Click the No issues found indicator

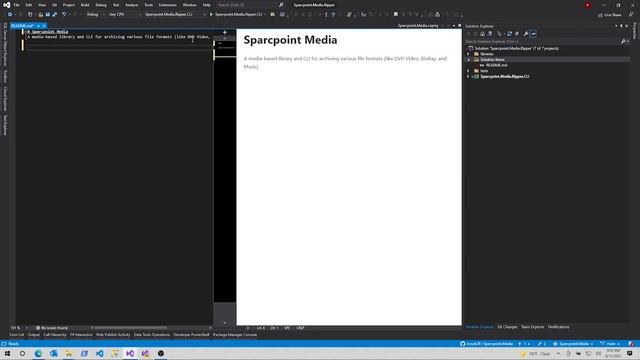pos(52,328)
